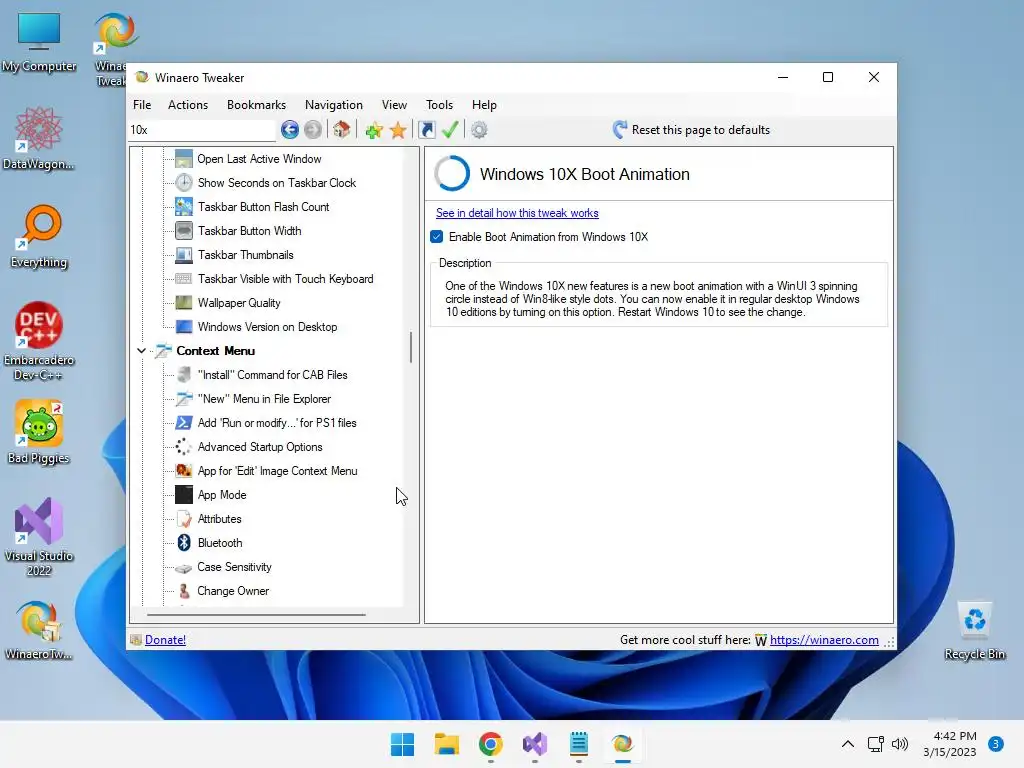The height and width of the screenshot is (768, 1024).
Task: Select the Open Last Active Window item
Action: pyautogui.click(x=259, y=159)
